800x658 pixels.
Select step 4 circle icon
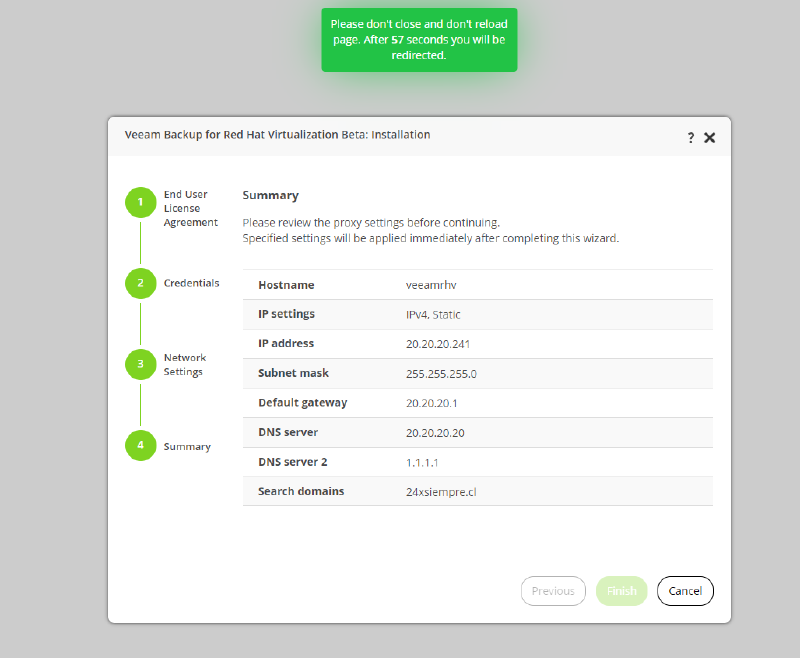pos(140,445)
